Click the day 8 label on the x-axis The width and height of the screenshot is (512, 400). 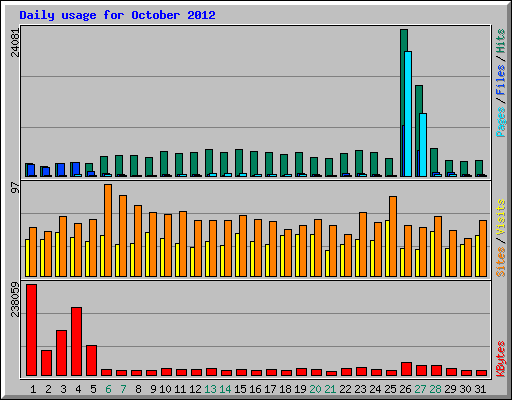coord(138,389)
